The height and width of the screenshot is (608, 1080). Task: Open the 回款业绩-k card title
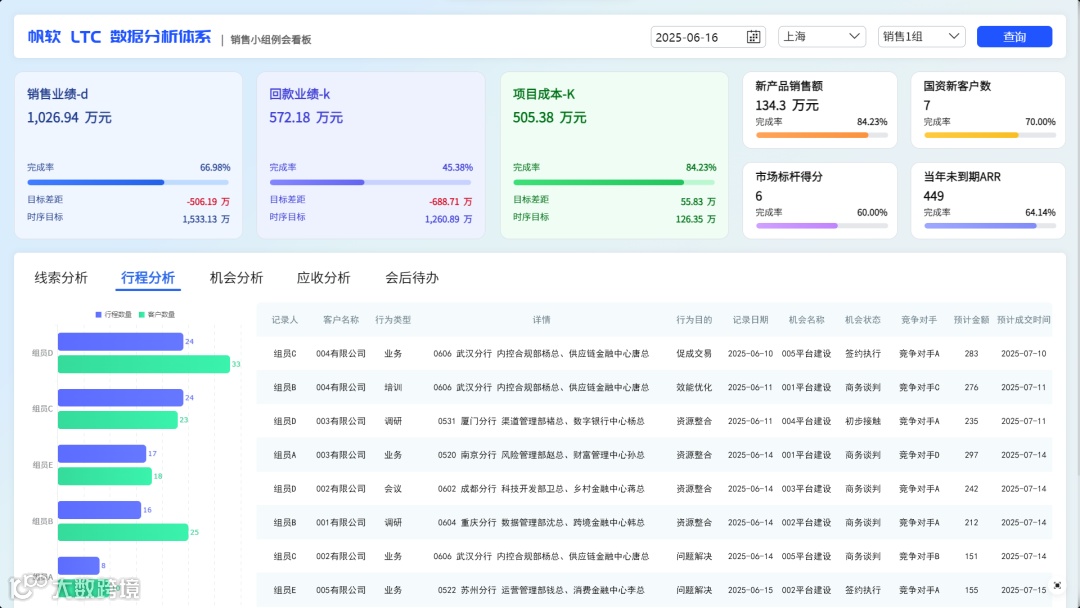click(300, 94)
